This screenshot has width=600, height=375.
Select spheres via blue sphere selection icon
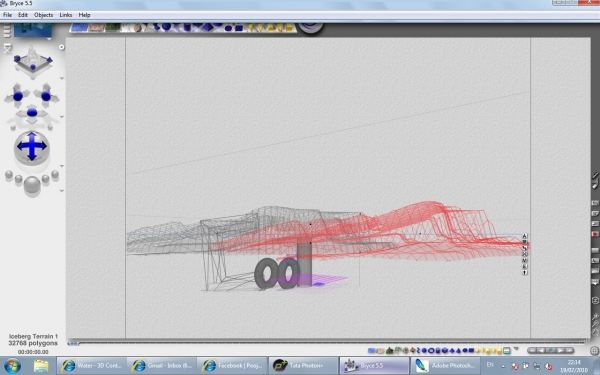(x=424, y=351)
